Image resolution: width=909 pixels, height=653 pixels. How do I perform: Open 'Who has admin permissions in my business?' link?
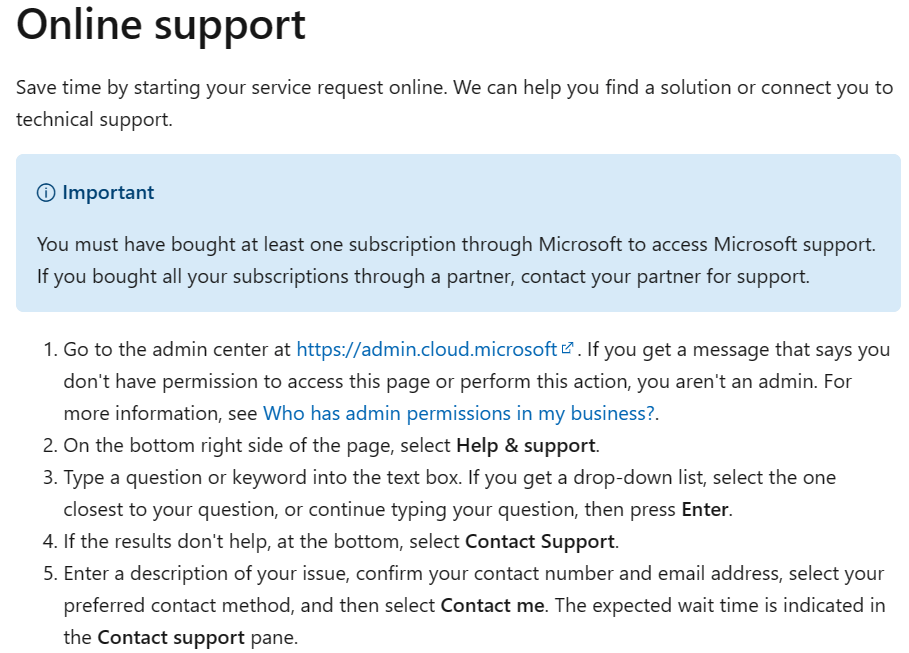coord(459,414)
